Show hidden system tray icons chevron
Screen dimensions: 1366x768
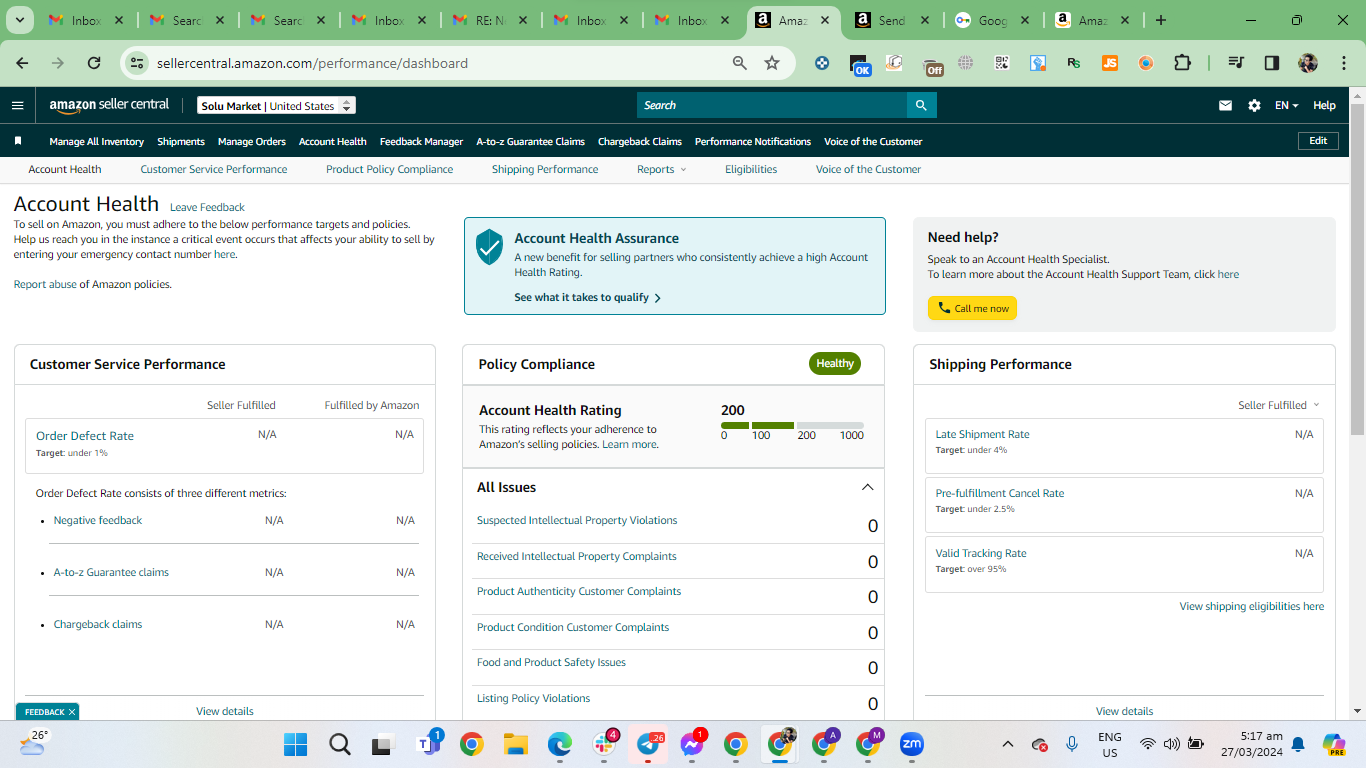click(1008, 744)
